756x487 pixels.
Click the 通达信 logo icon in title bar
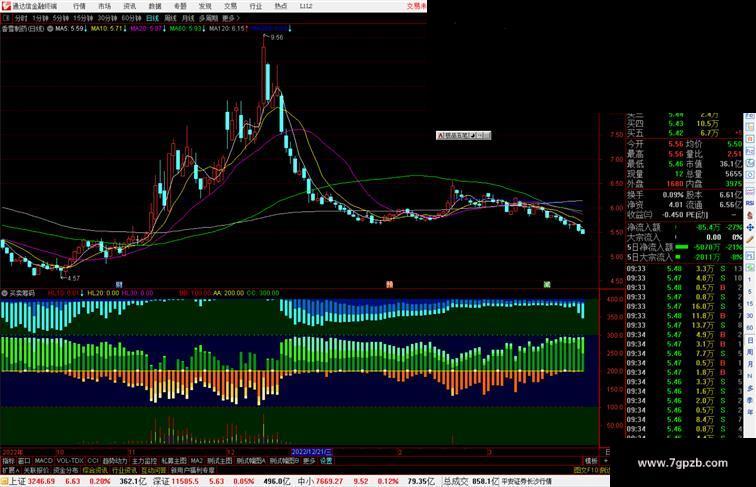tap(6, 6)
